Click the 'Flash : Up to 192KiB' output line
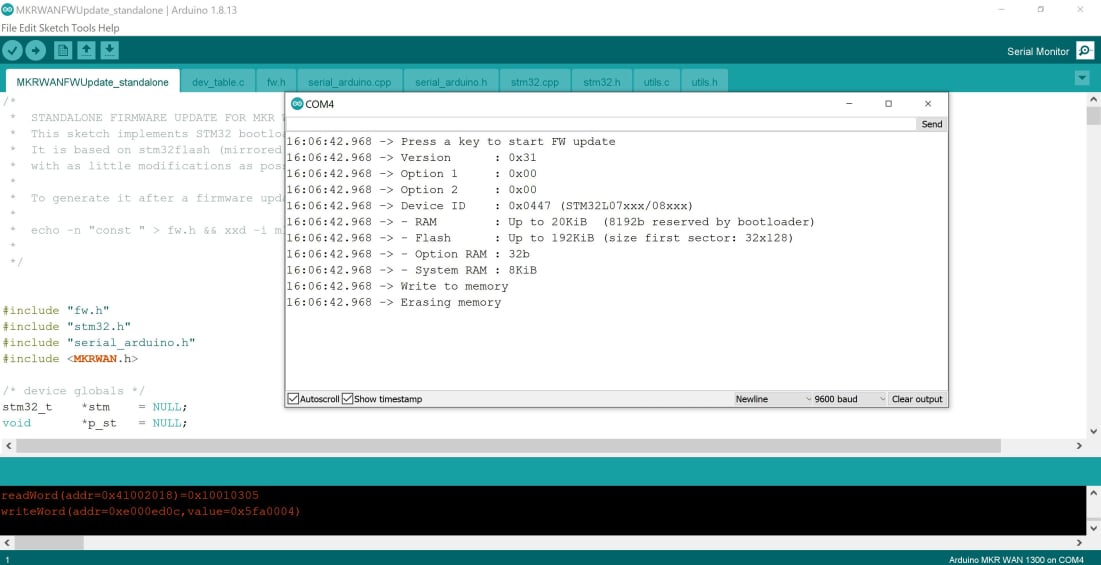Viewport: 1101px width, 565px height. tap(540, 238)
